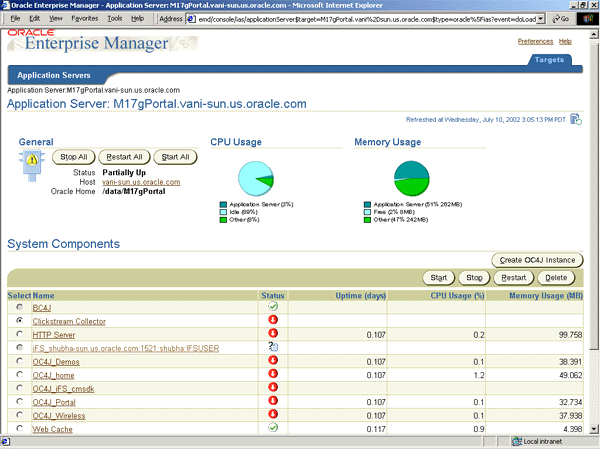Click the HTTP Server red down status icon

[x=273, y=333]
